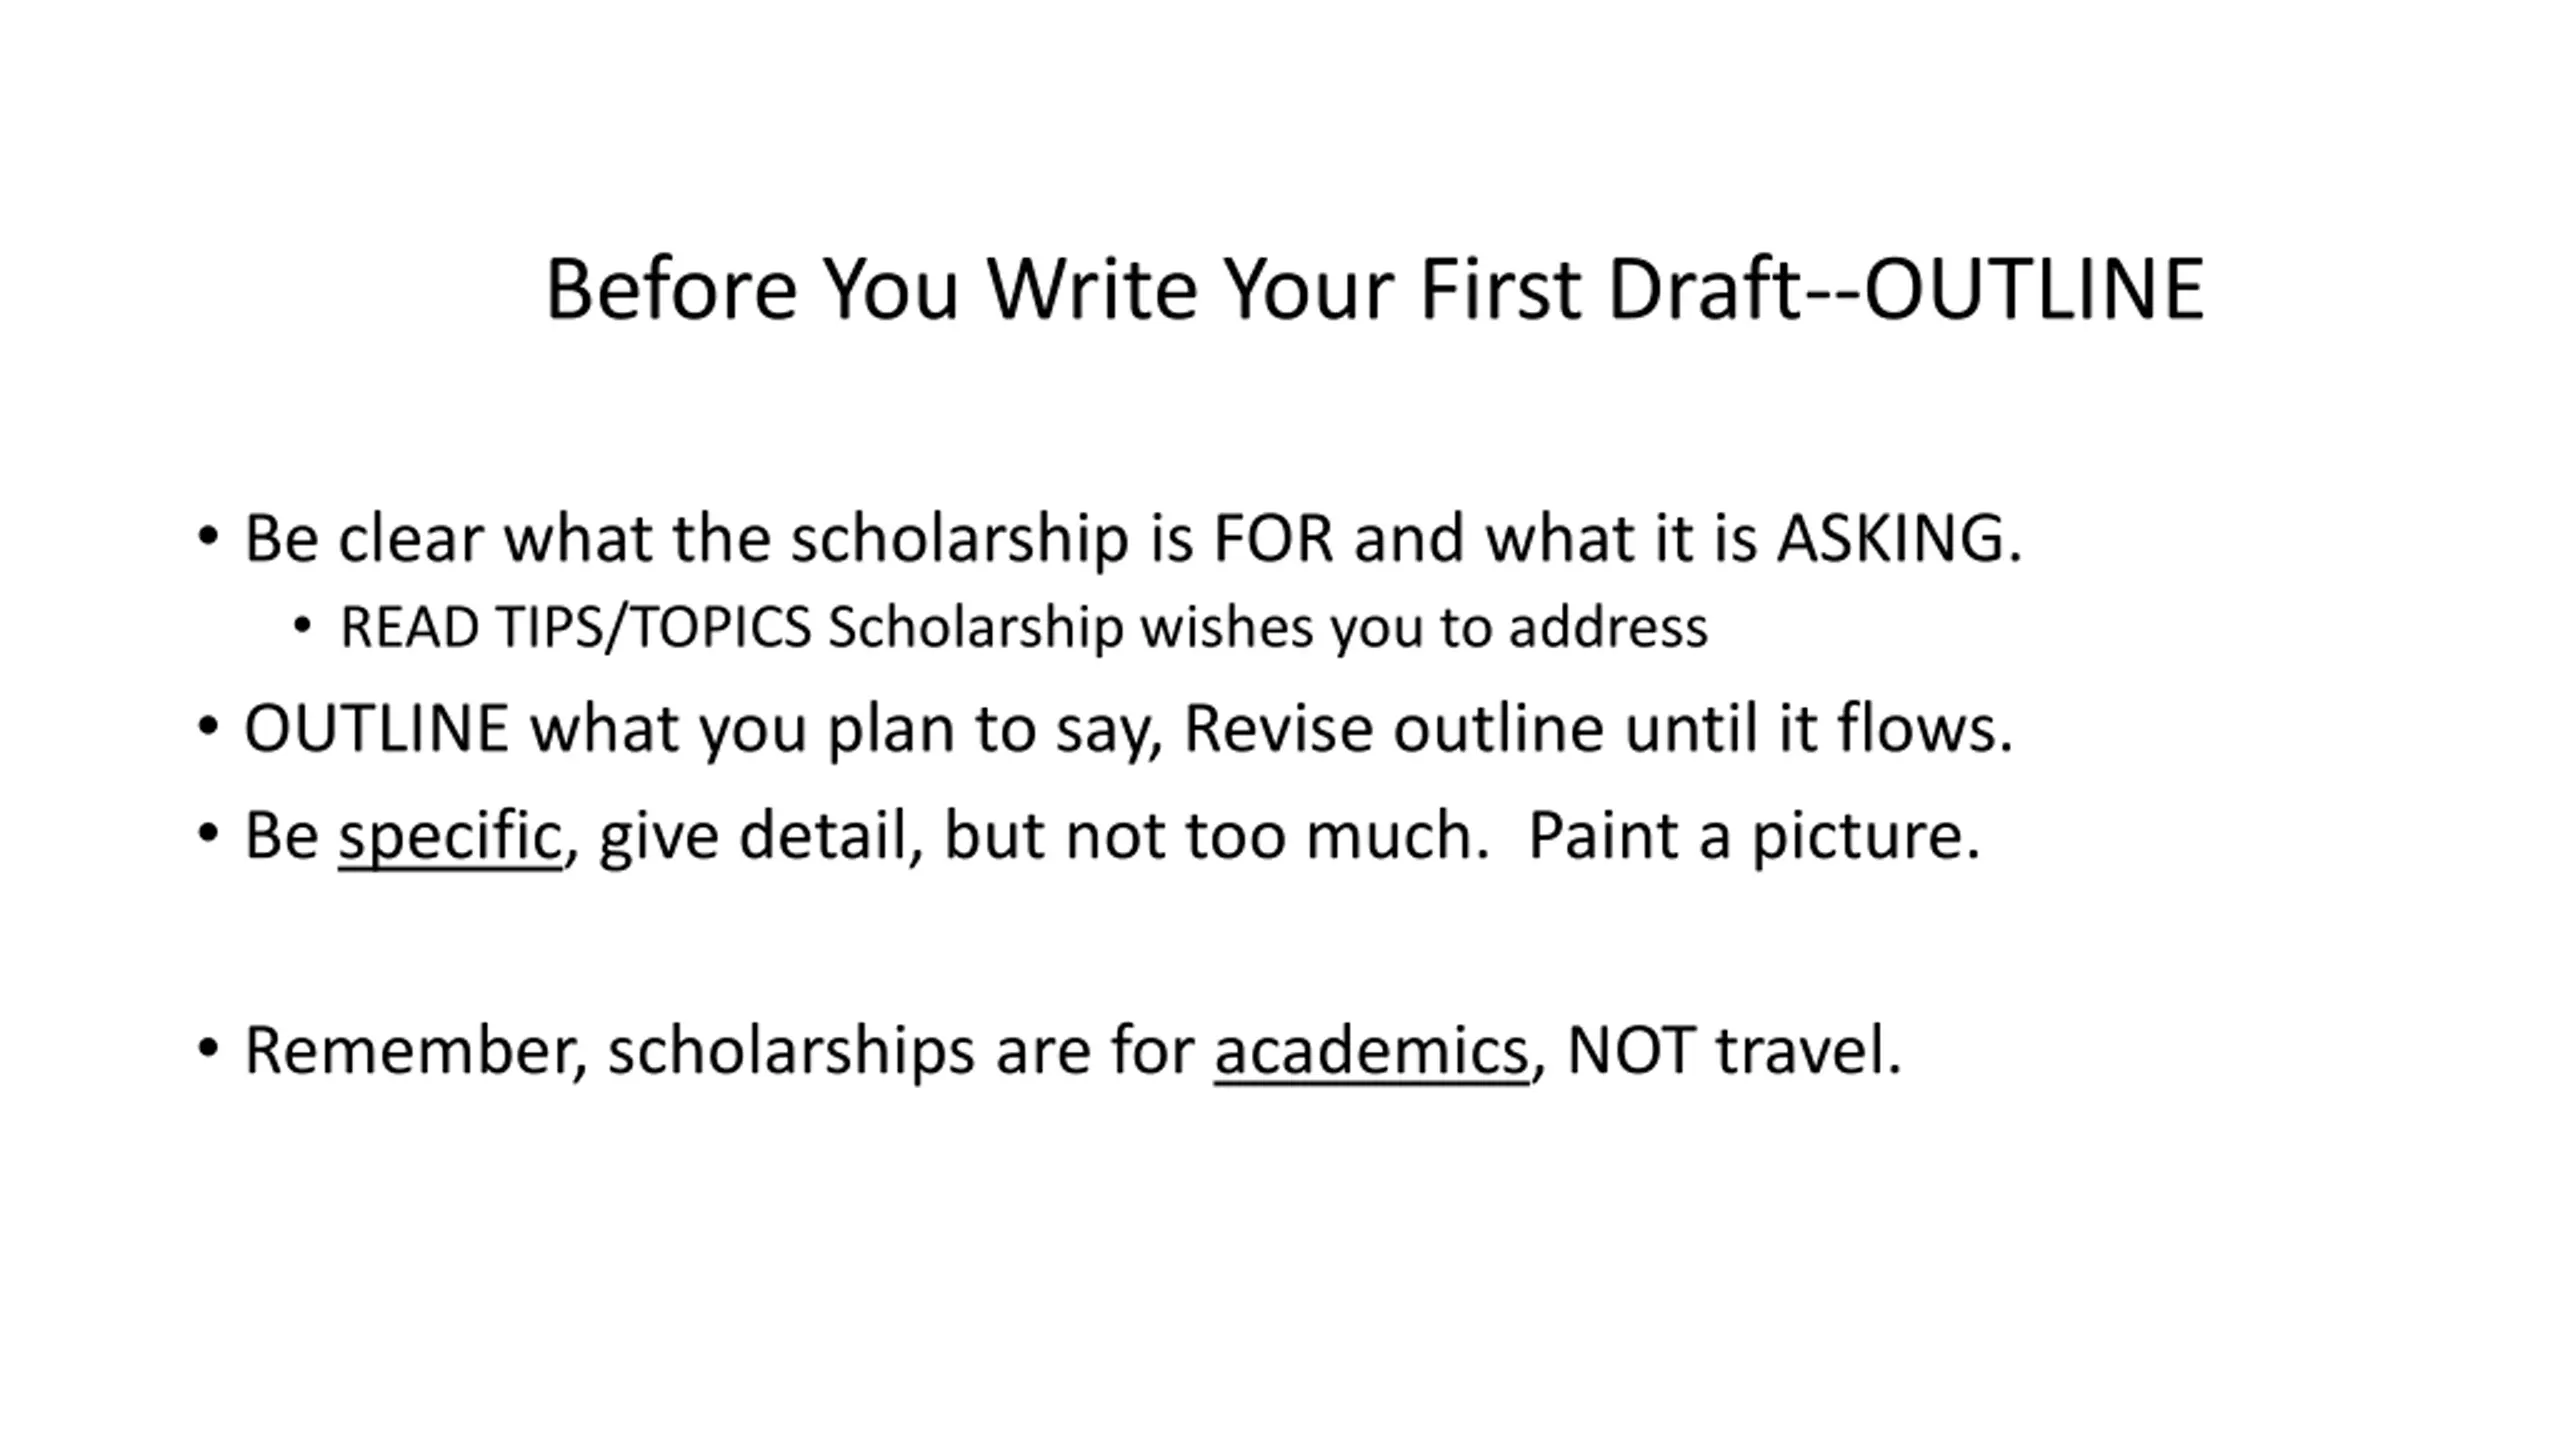Screen dimensions: 2560x1440
Task: Click 'OUTLINE' at start of second bullet
Action: click(x=376, y=729)
